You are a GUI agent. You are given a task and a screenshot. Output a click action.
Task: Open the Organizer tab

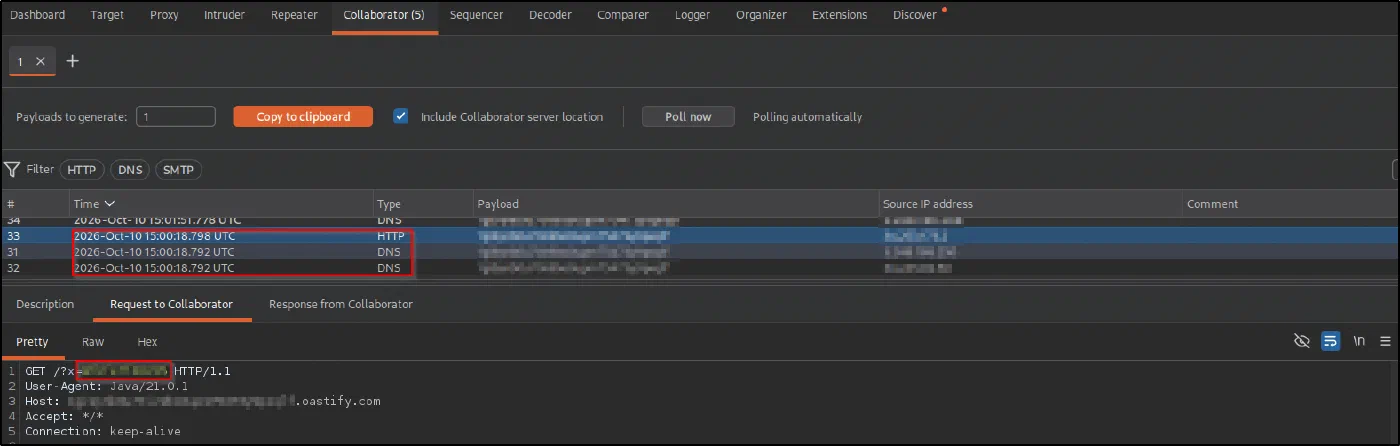[760, 15]
